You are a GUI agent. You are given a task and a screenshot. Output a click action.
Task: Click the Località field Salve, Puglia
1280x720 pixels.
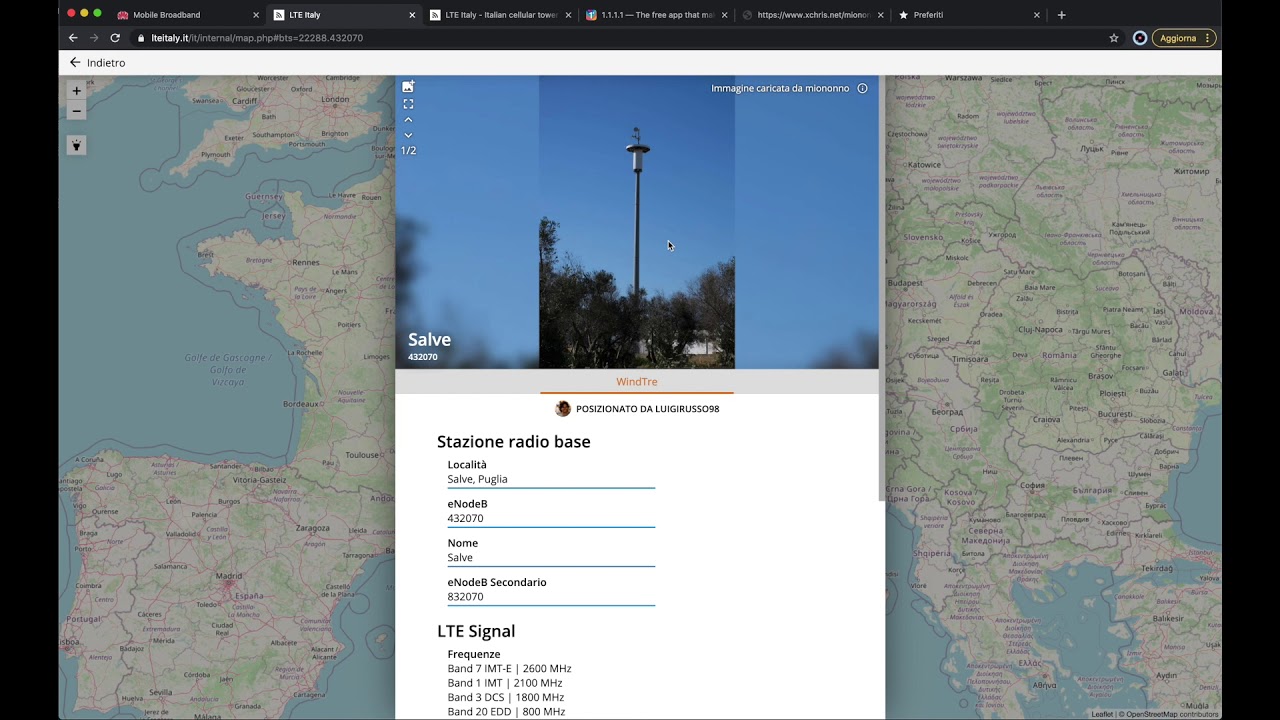pyautogui.click(x=551, y=479)
